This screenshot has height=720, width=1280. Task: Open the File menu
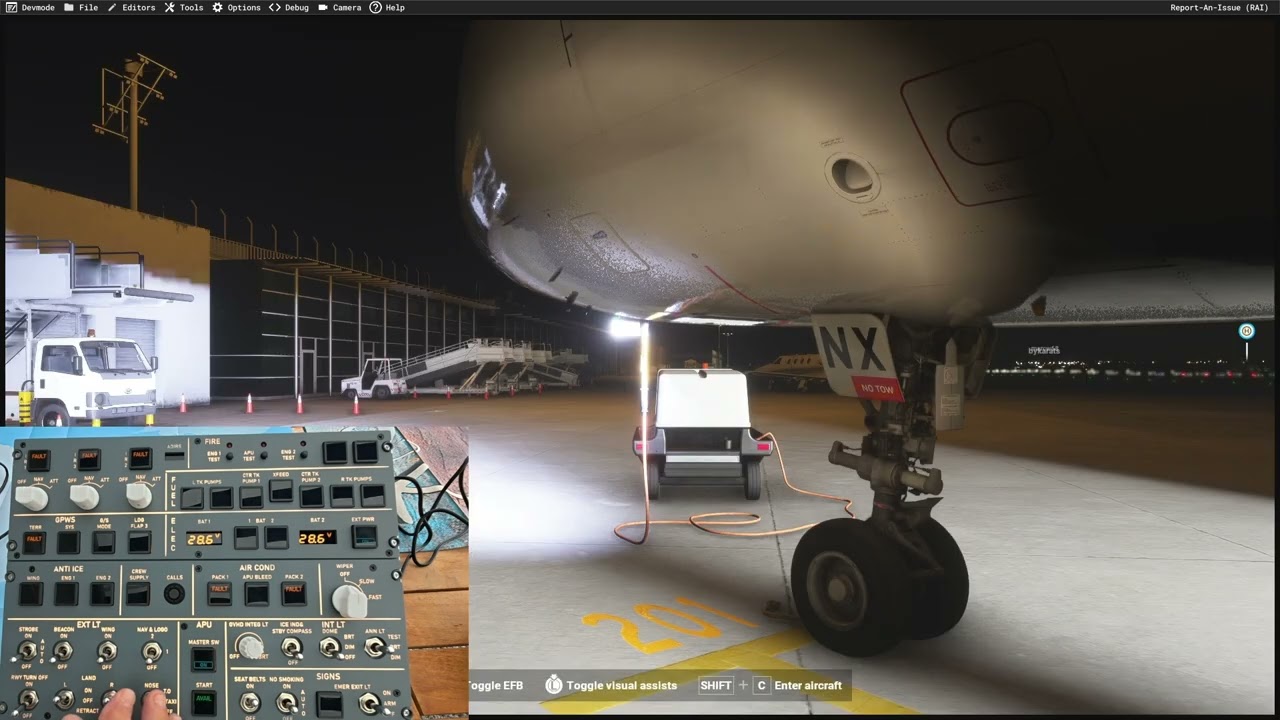81,7
